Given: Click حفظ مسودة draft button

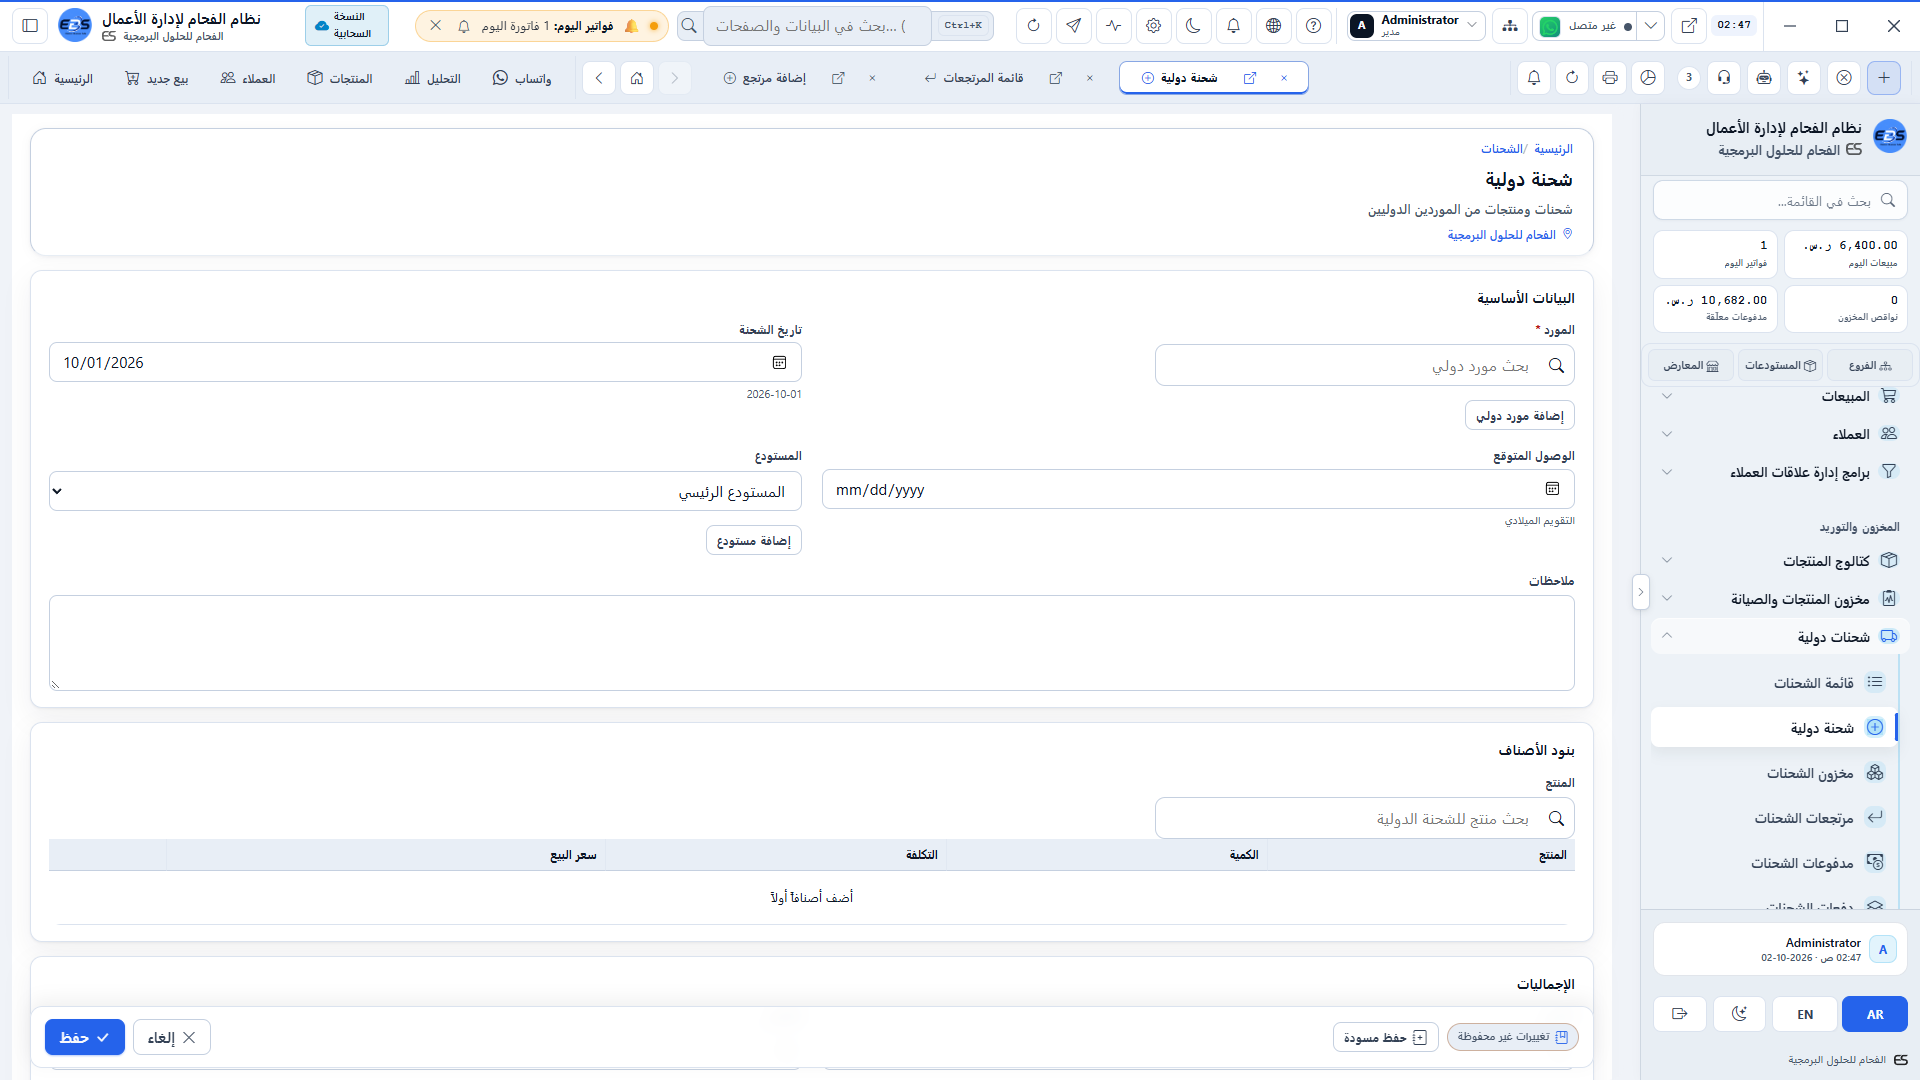Looking at the screenshot, I should tap(1385, 1037).
